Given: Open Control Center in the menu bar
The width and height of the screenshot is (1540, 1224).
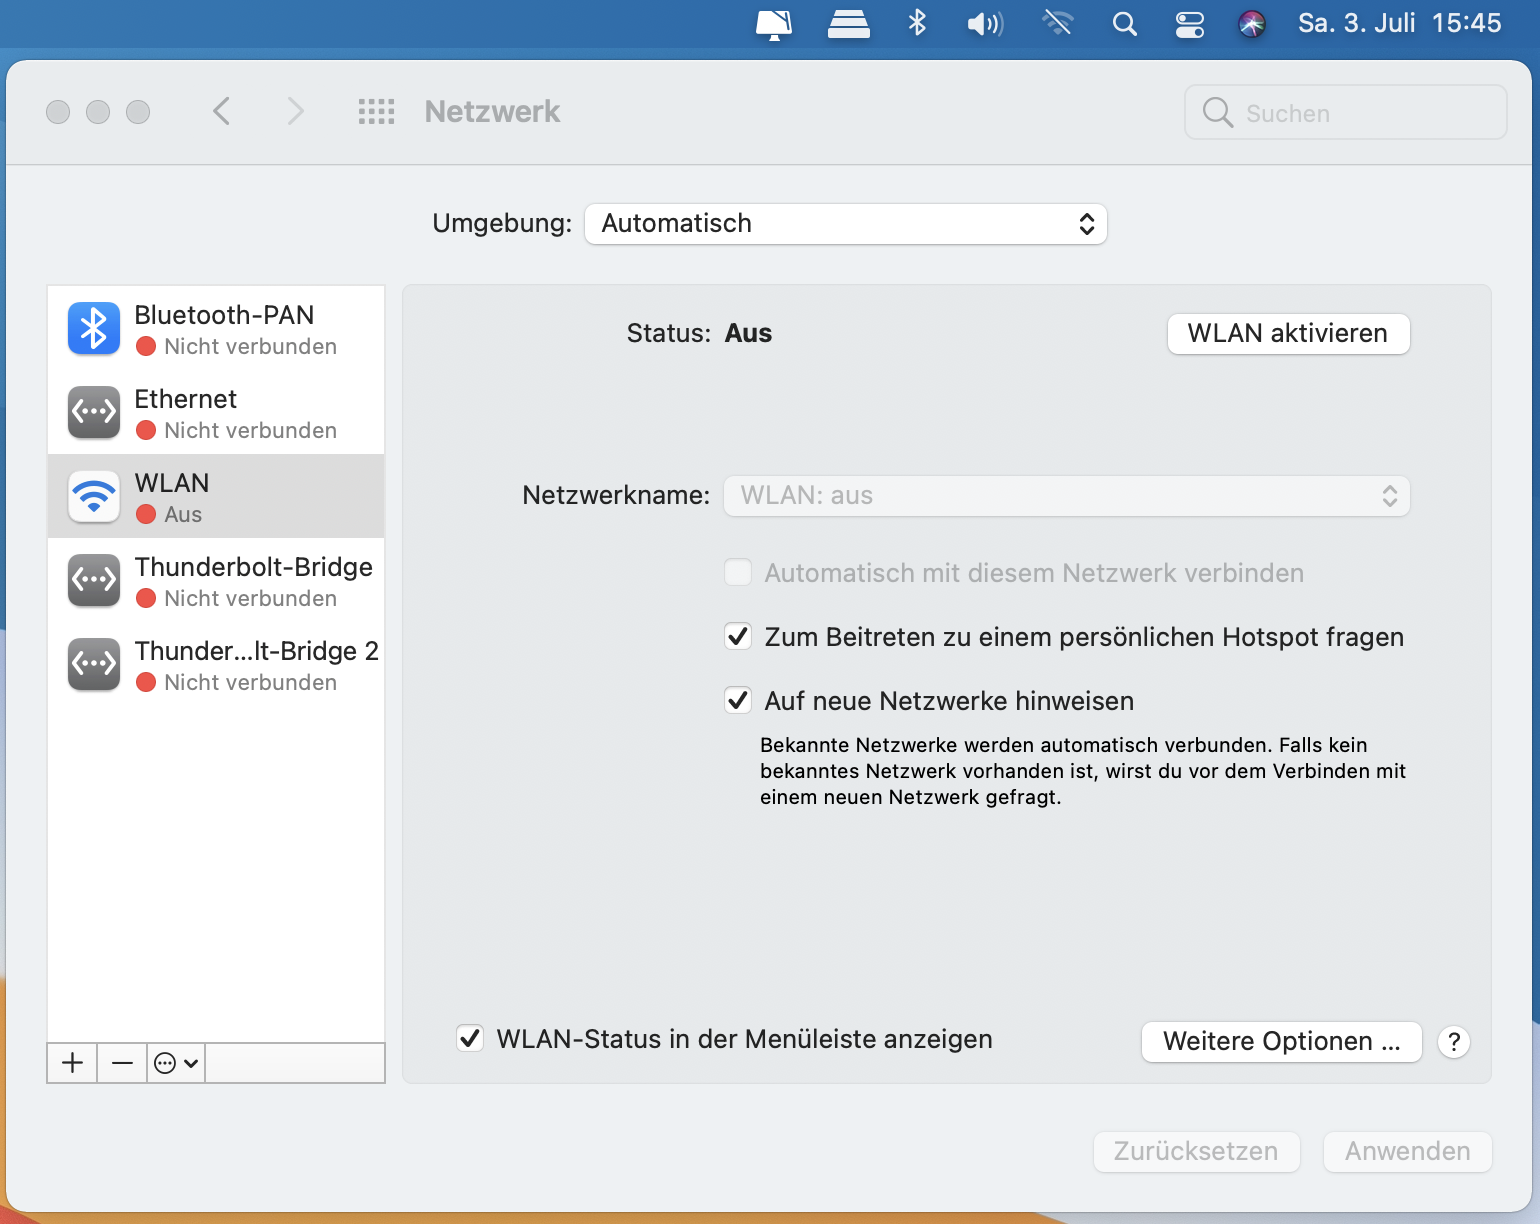Looking at the screenshot, I should tap(1189, 24).
